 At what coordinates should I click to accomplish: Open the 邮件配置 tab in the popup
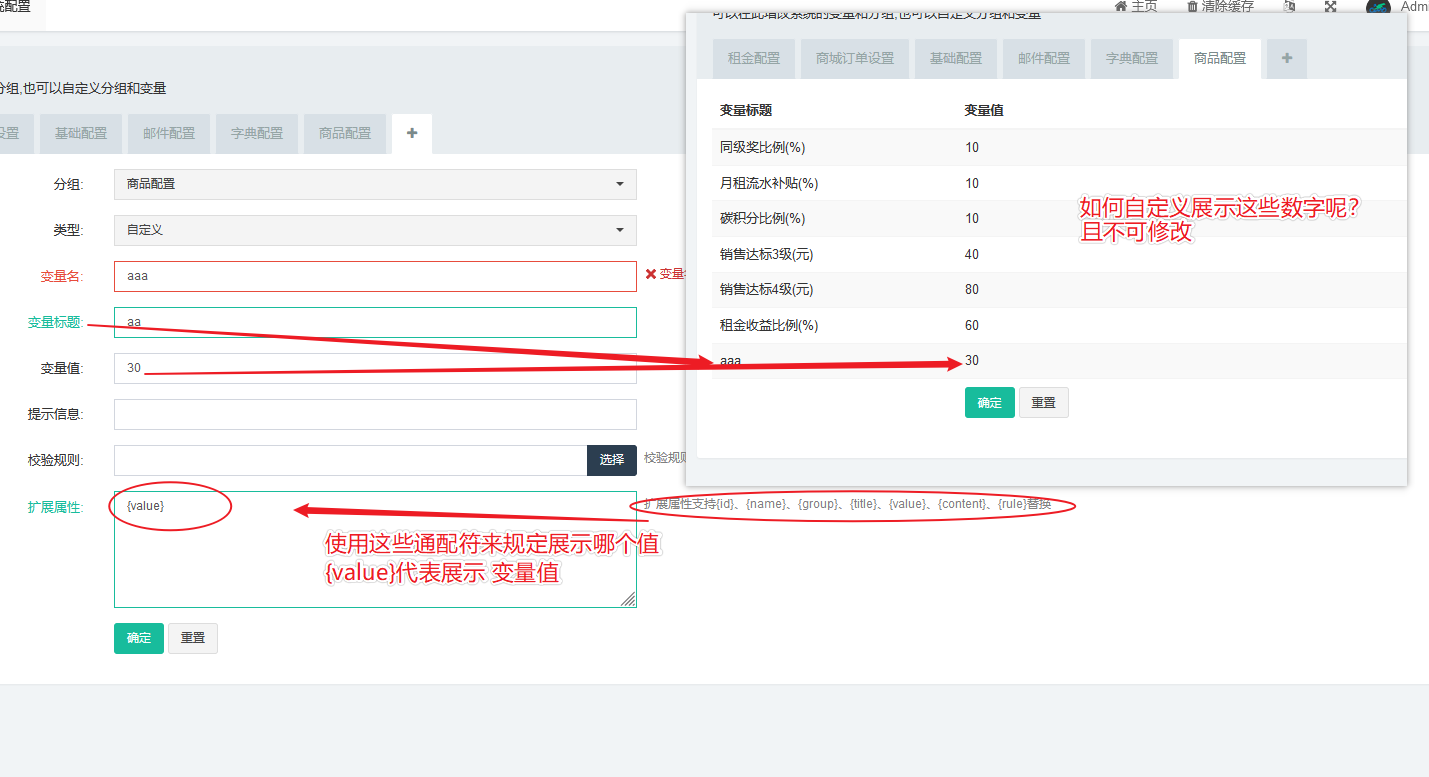(1043, 58)
